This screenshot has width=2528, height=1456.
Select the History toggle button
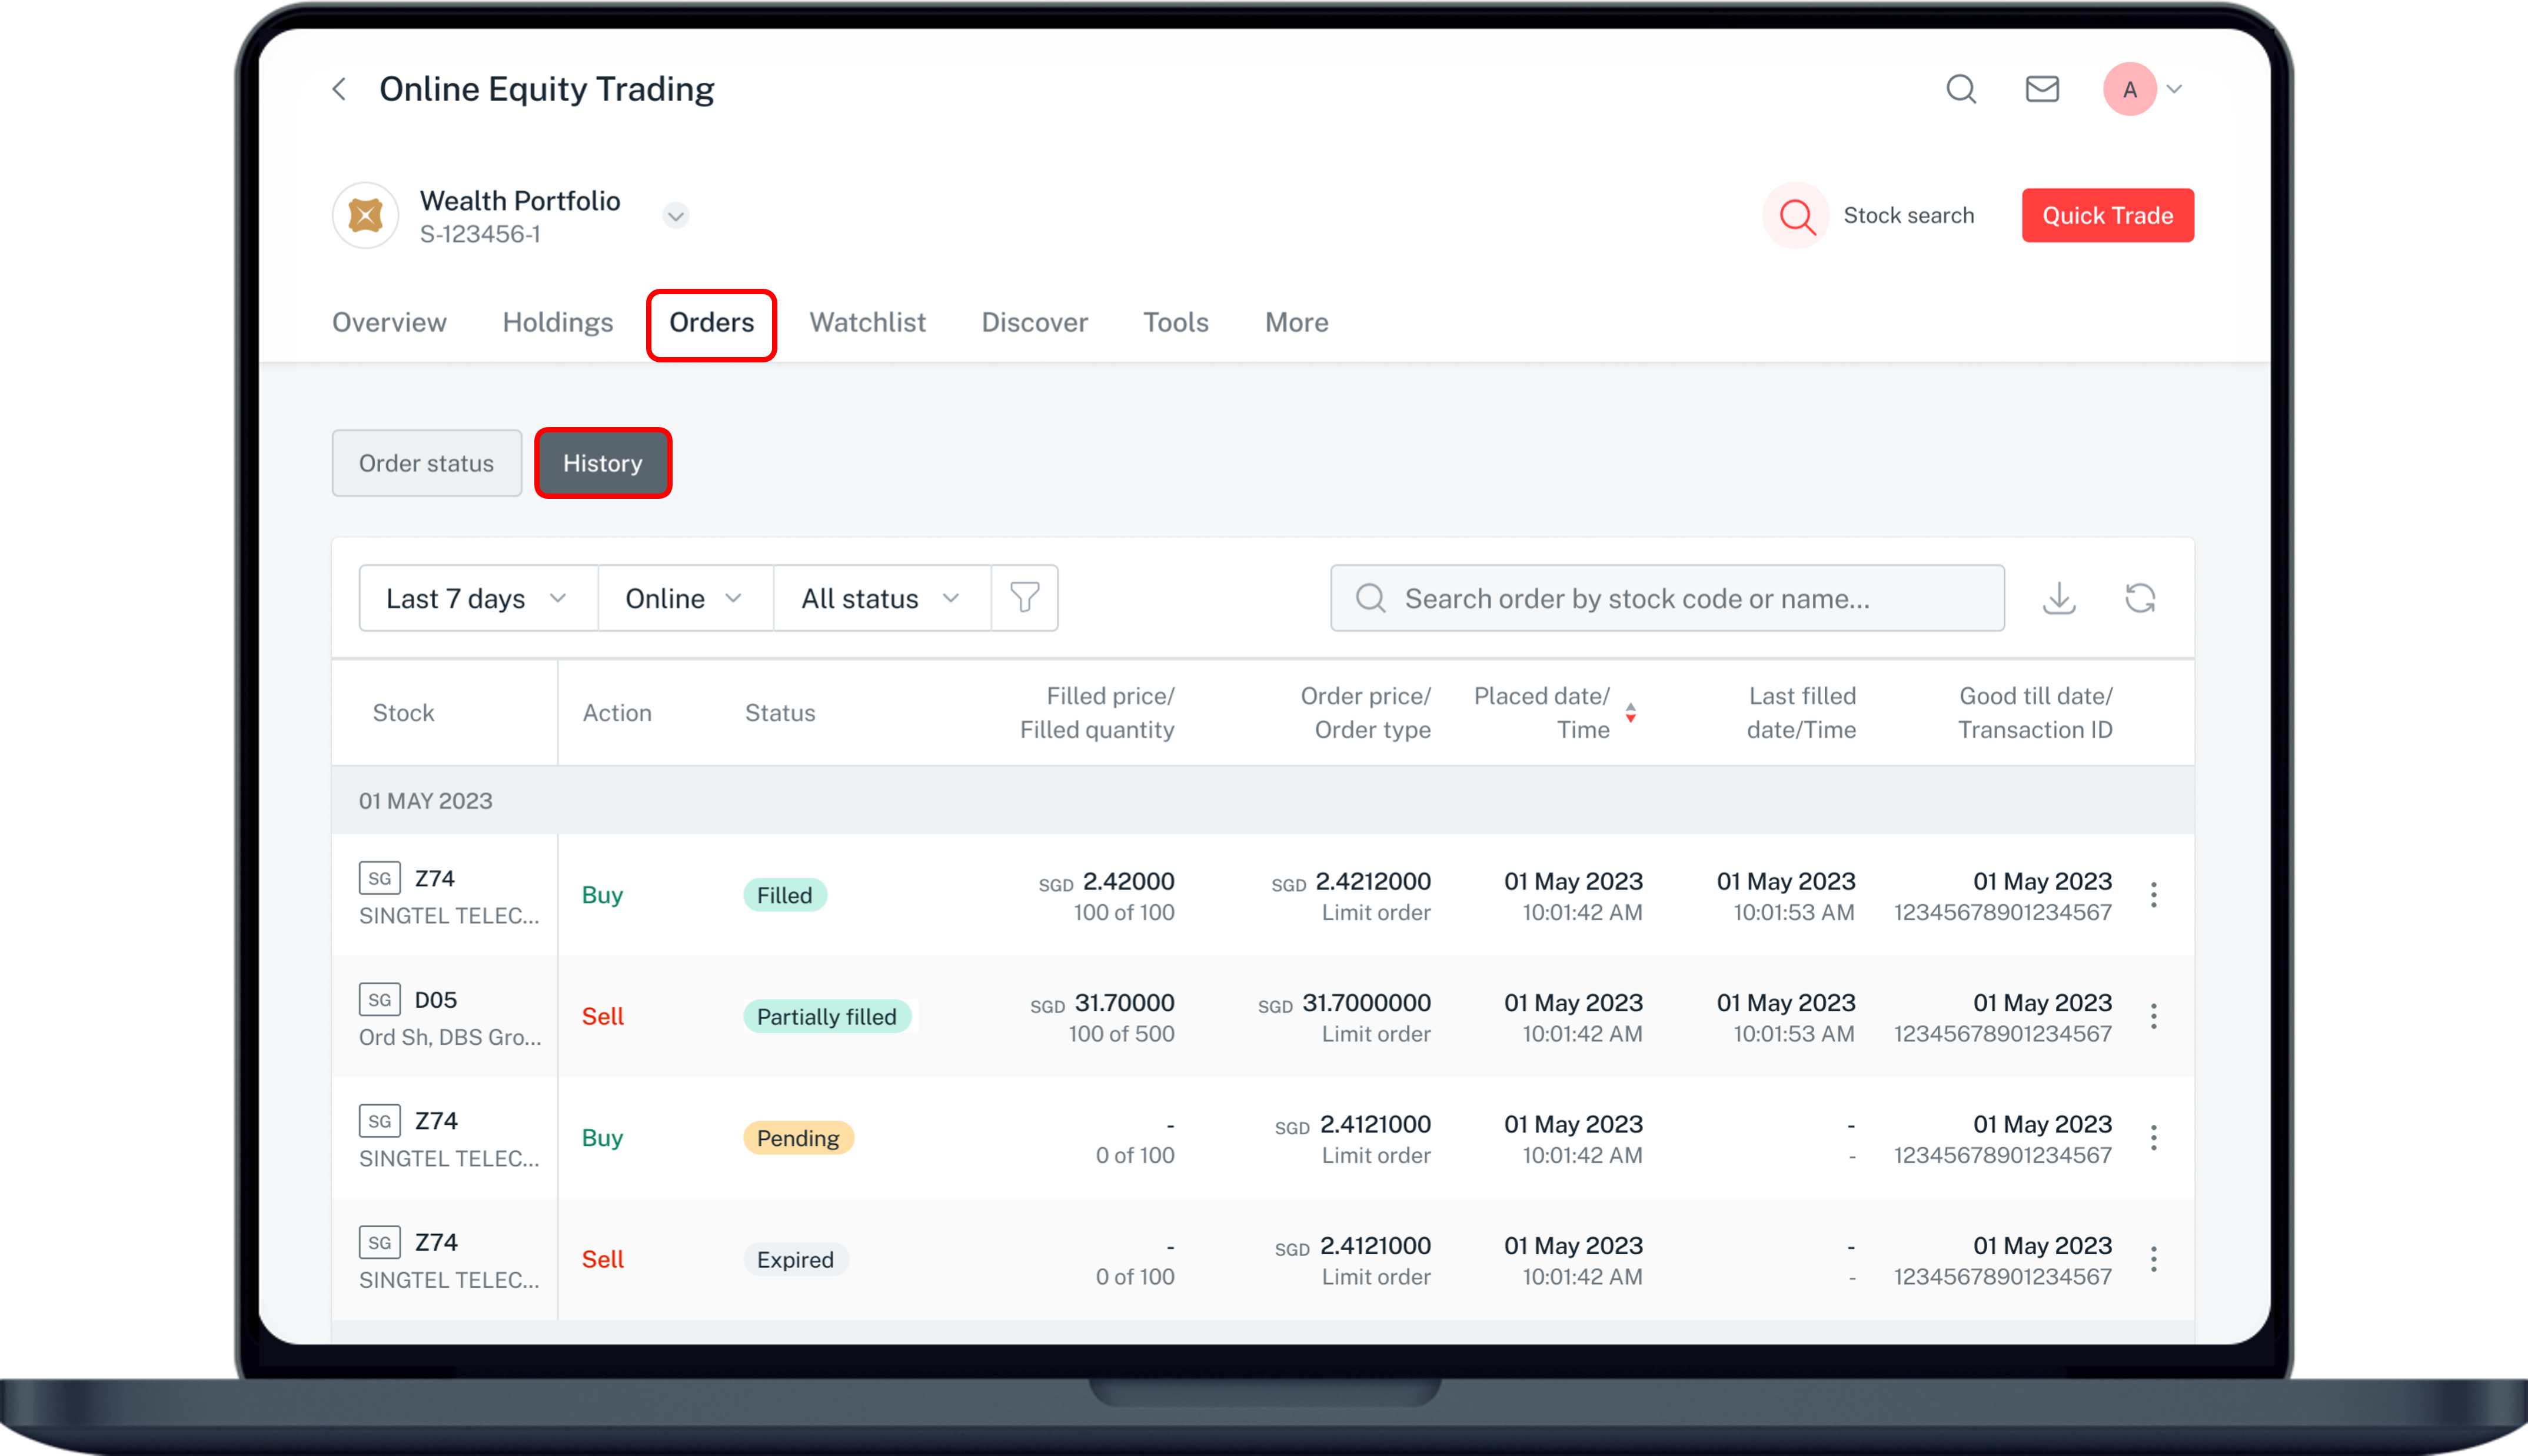pos(602,463)
